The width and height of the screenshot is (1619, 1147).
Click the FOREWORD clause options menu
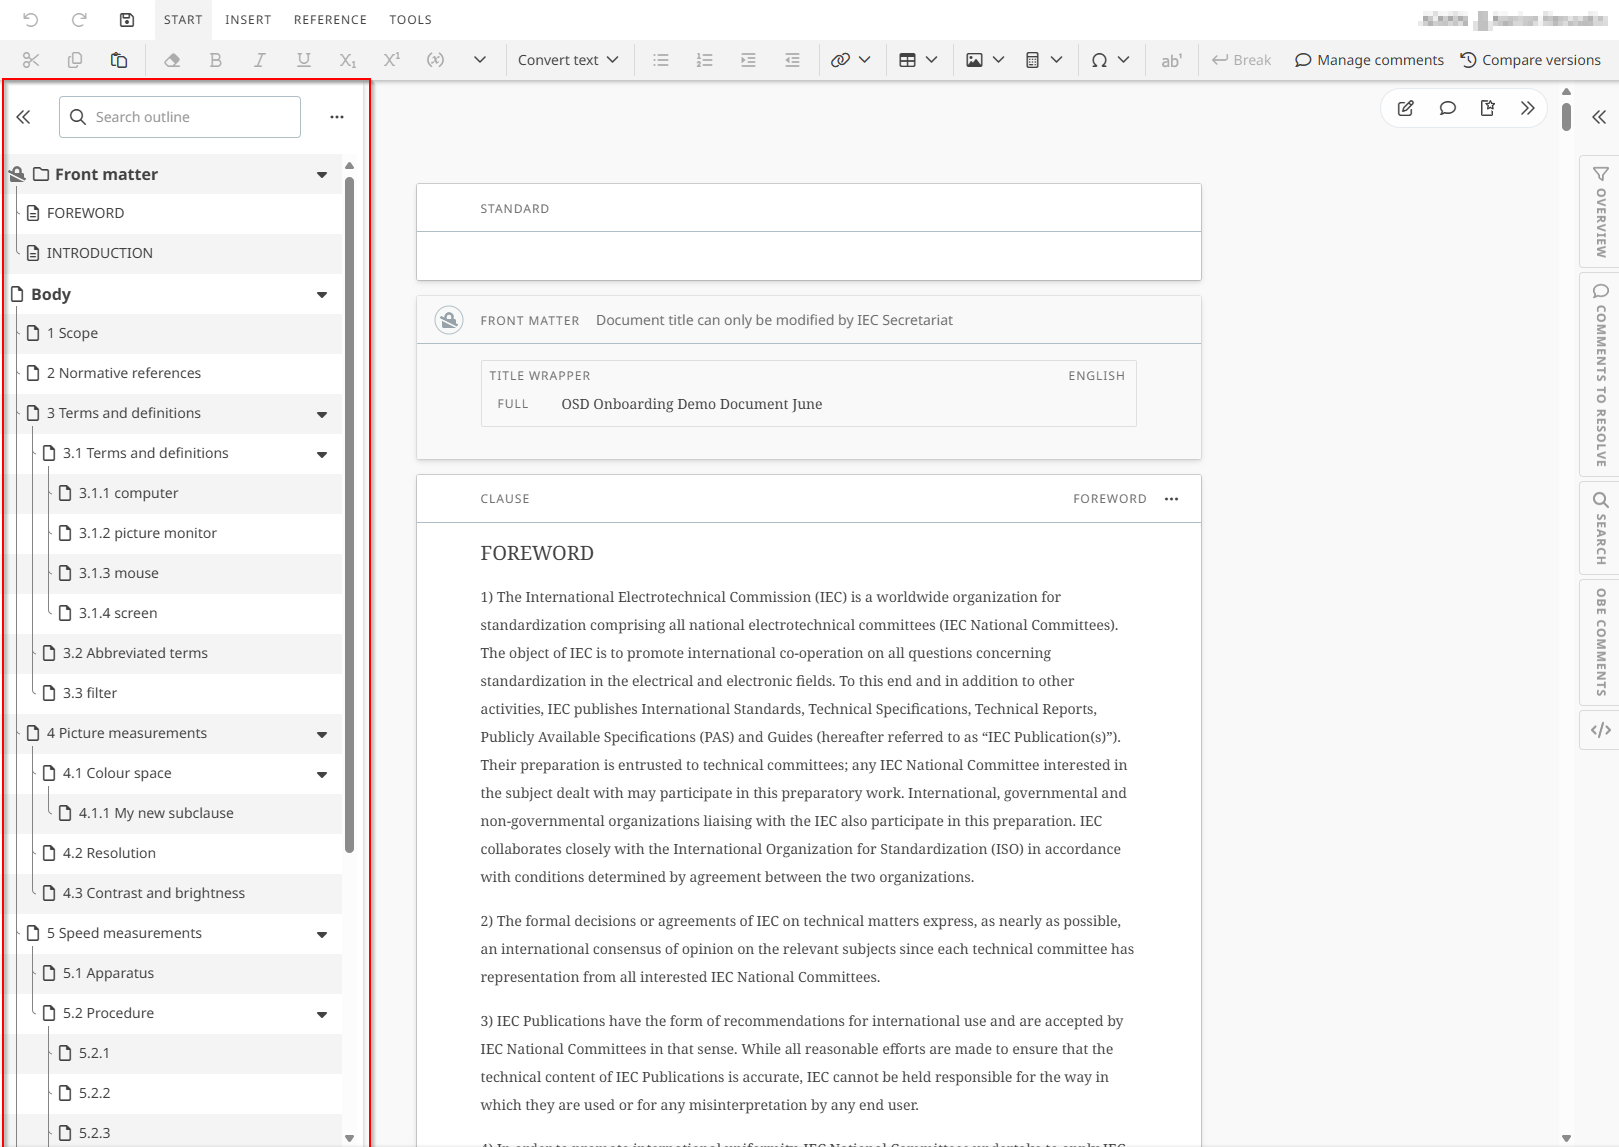[x=1171, y=499]
